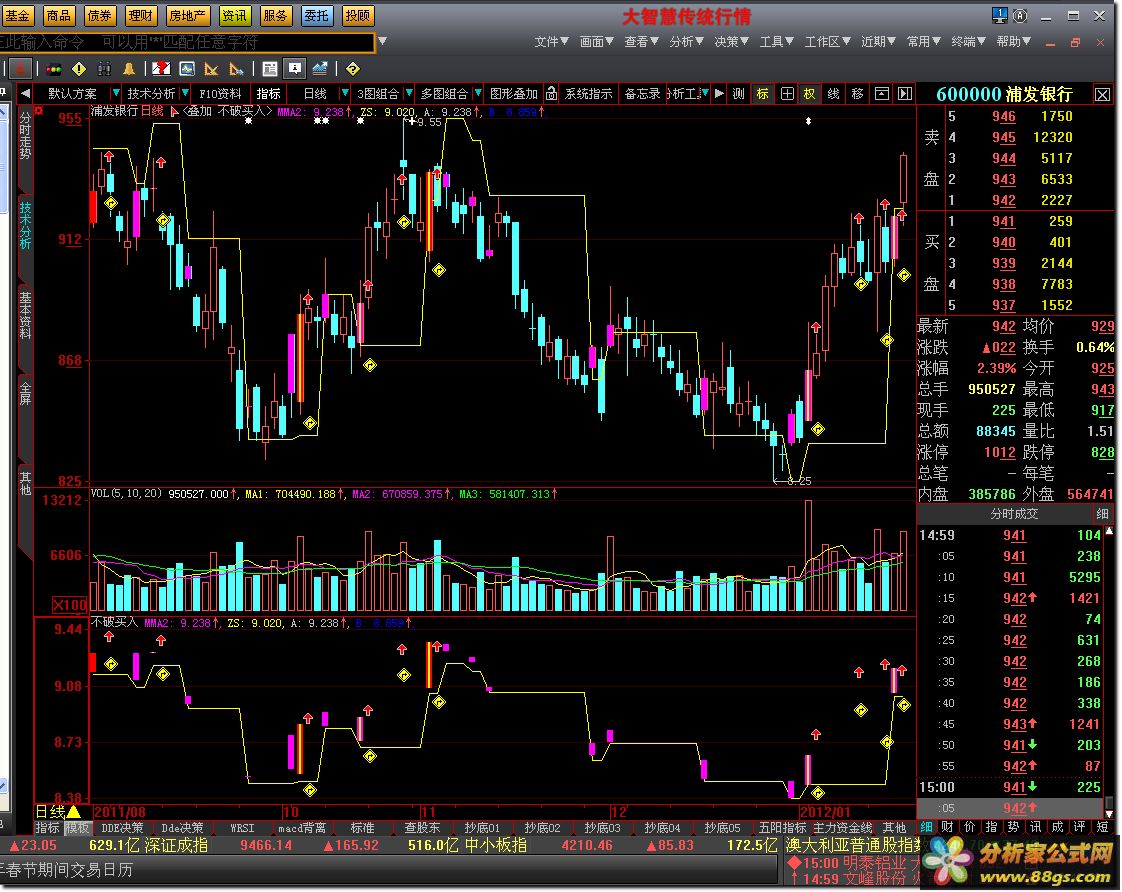Click the 图形叠加 button
The width and height of the screenshot is (1122, 892).
tap(513, 94)
